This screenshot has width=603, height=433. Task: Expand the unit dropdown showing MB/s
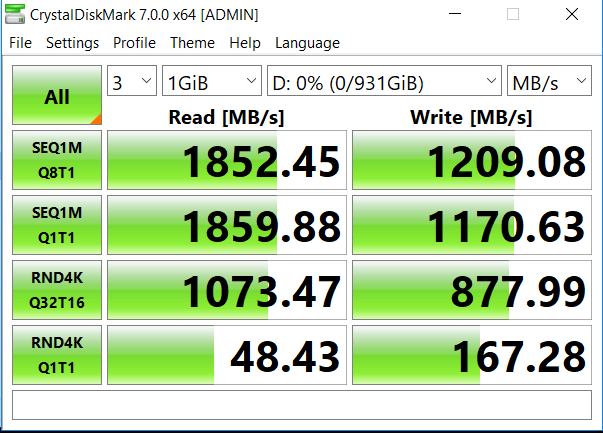[x=549, y=80]
